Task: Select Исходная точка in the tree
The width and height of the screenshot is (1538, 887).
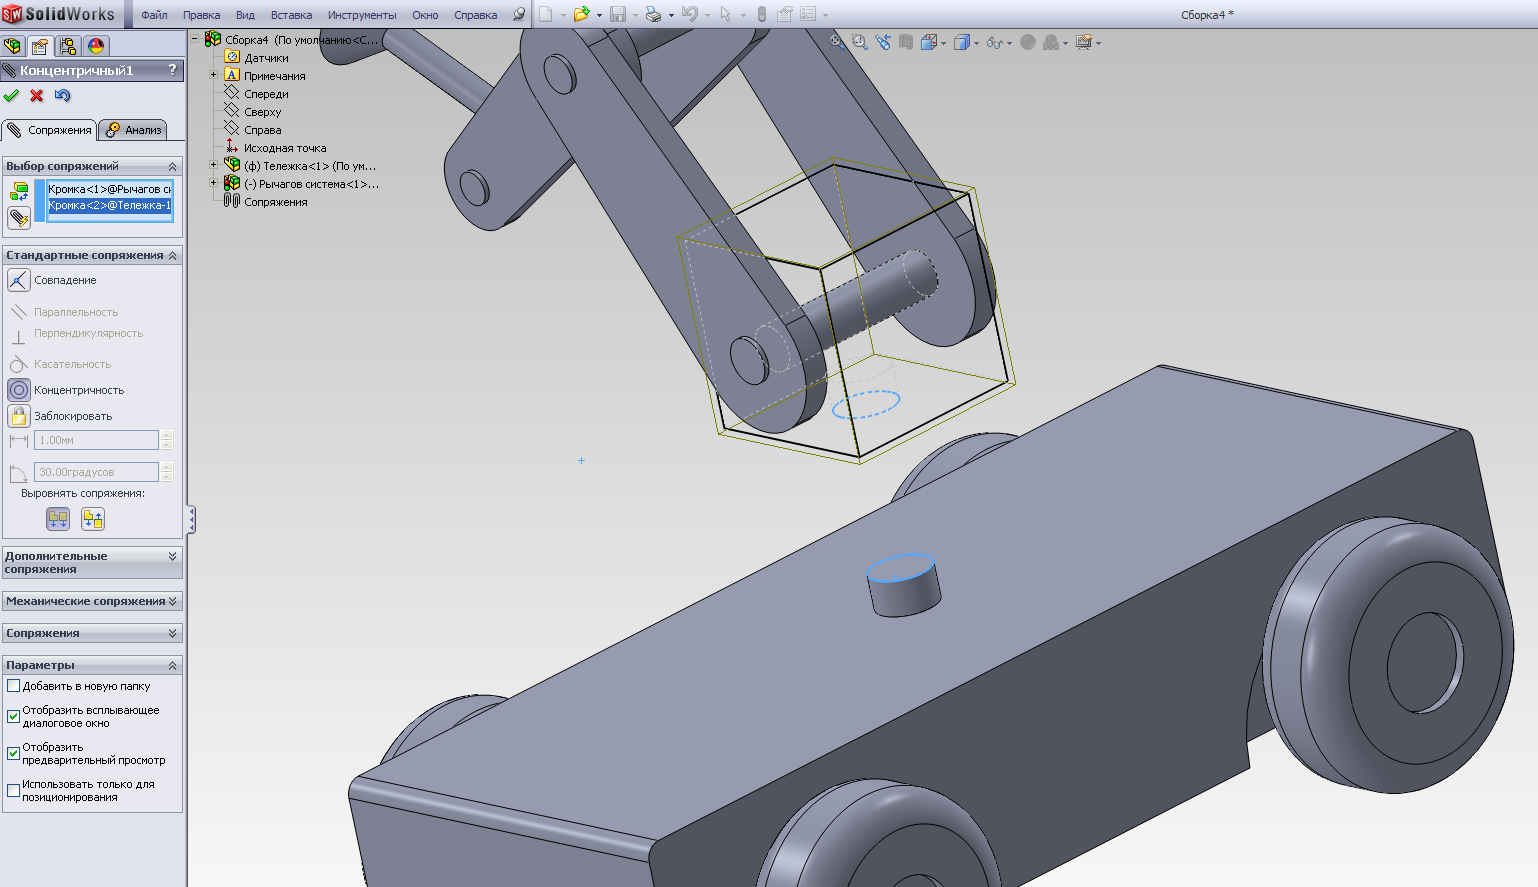Action: click(x=285, y=148)
